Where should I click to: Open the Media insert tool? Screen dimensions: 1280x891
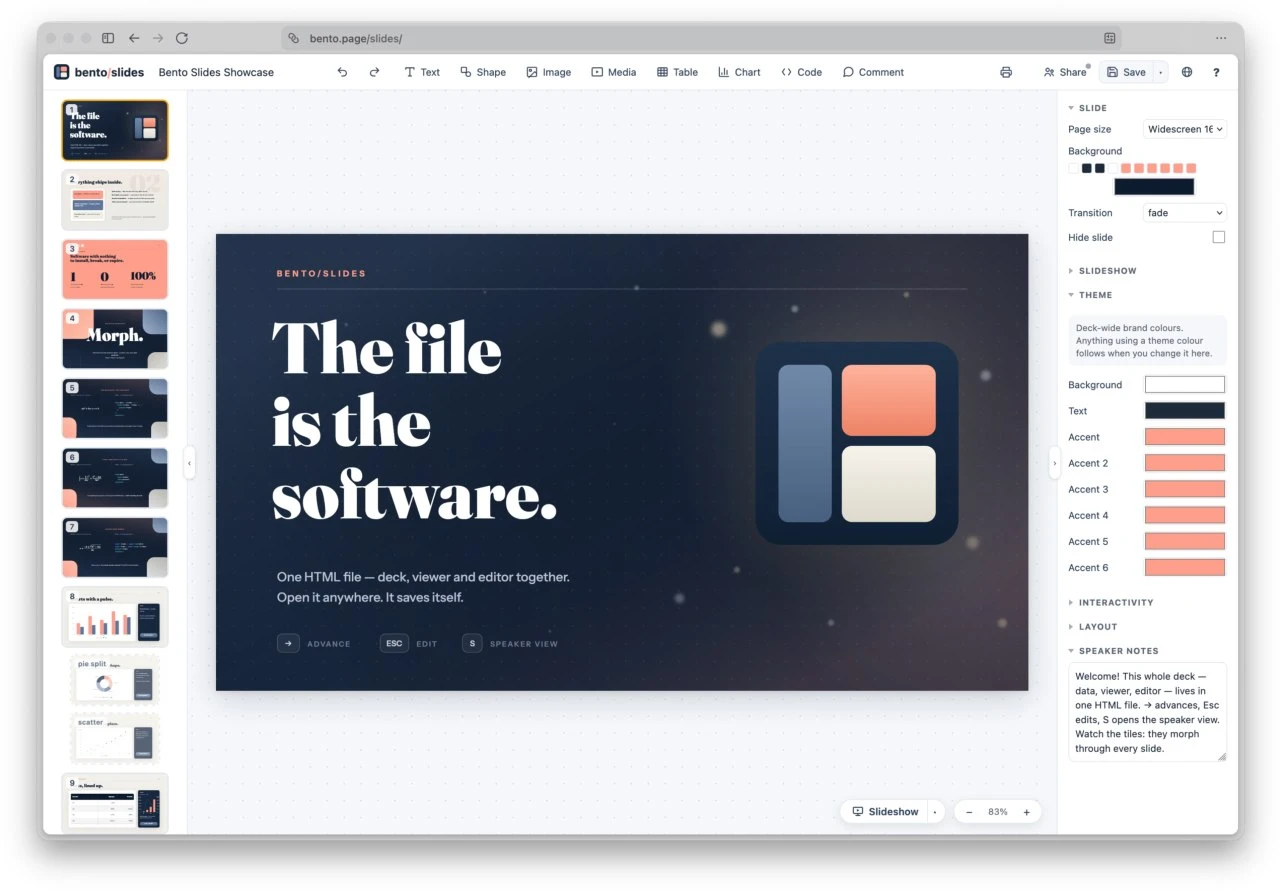click(613, 72)
